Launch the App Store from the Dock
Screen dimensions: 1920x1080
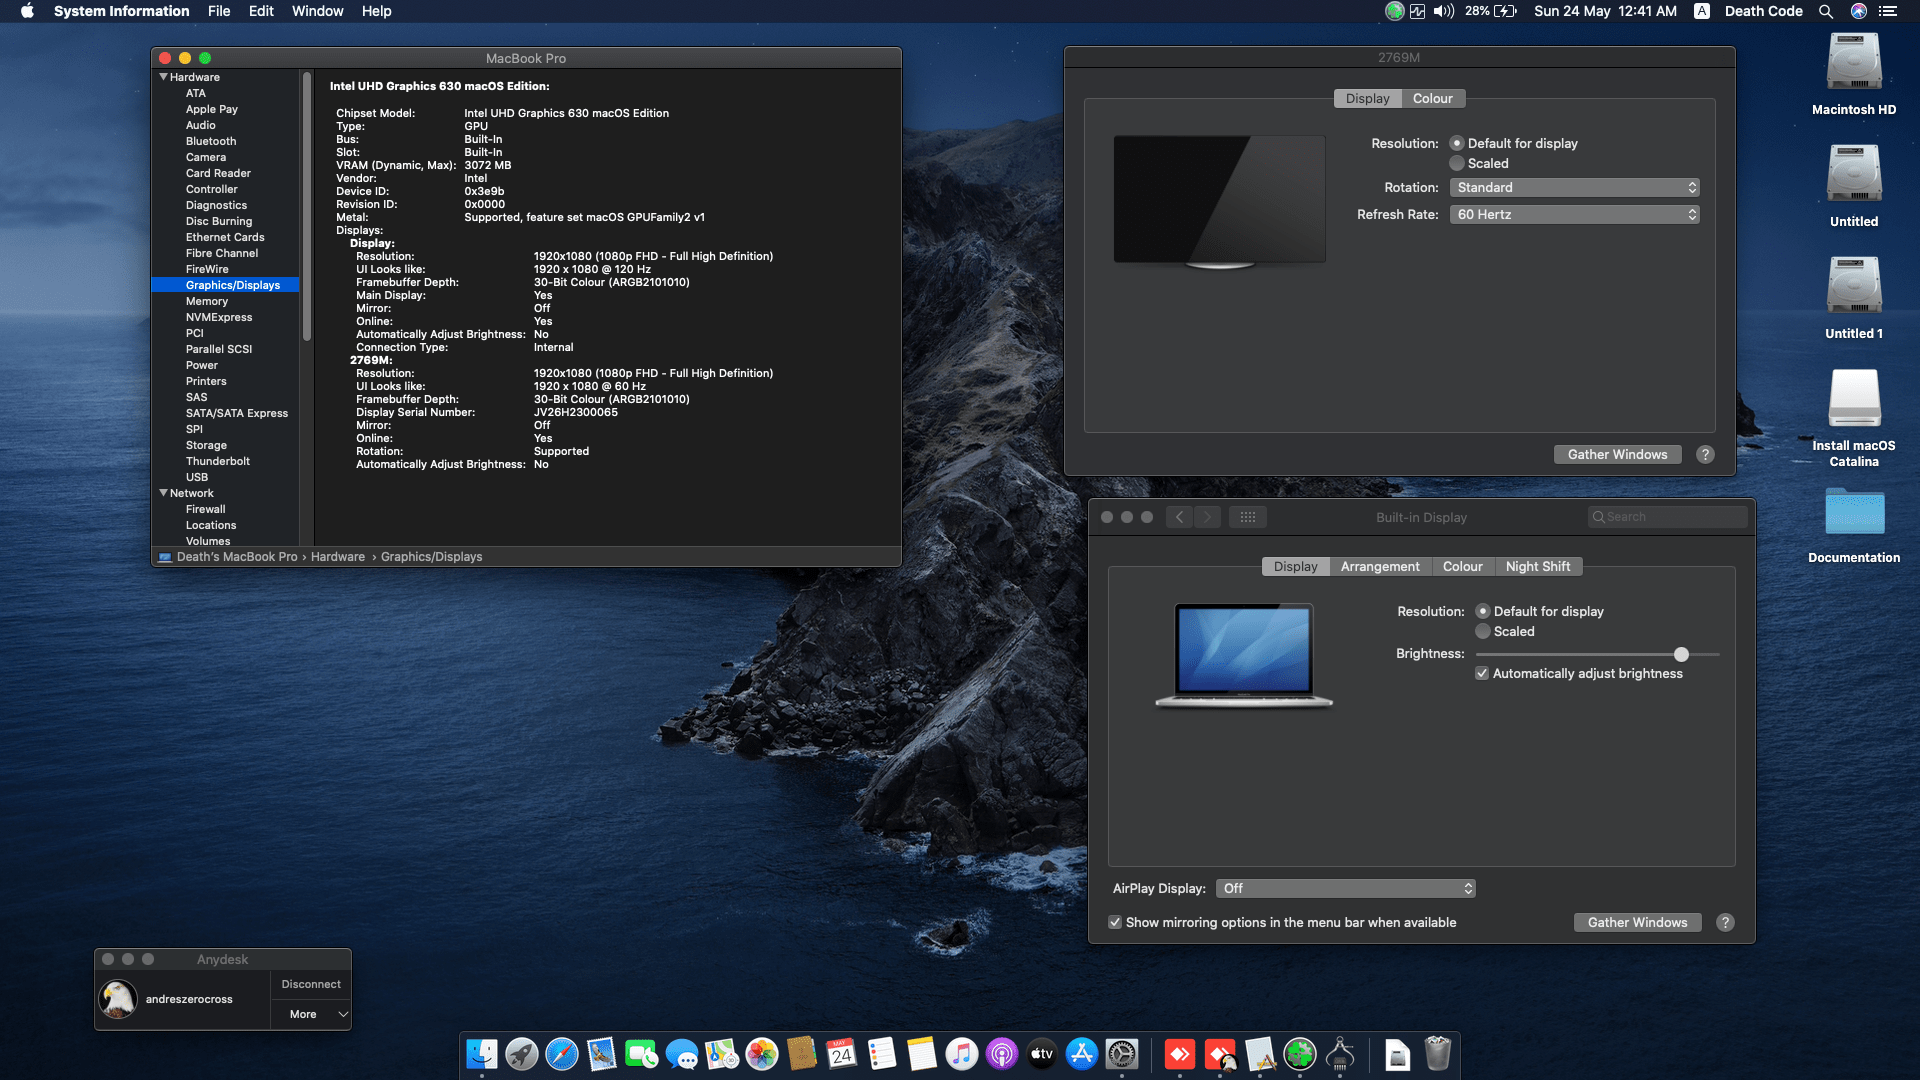[x=1082, y=1054]
